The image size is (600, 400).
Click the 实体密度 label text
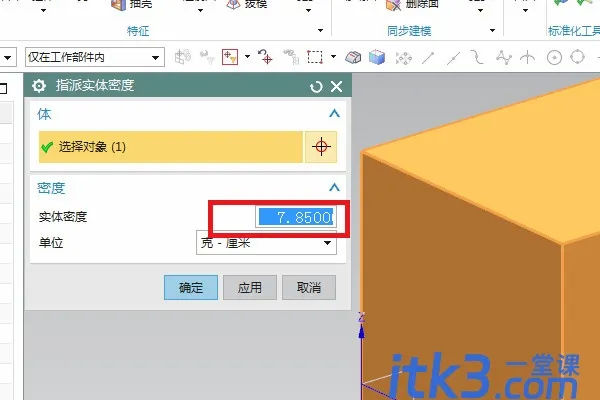coord(63,217)
